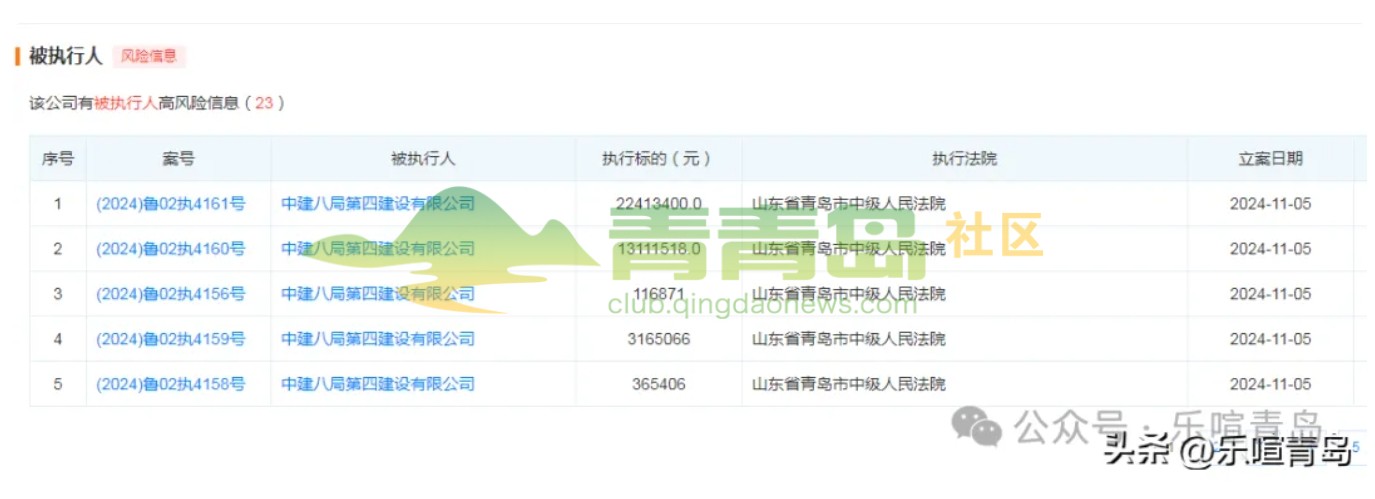1375x499 pixels.
Task: Select amount cell 365406
Action: 658,384
